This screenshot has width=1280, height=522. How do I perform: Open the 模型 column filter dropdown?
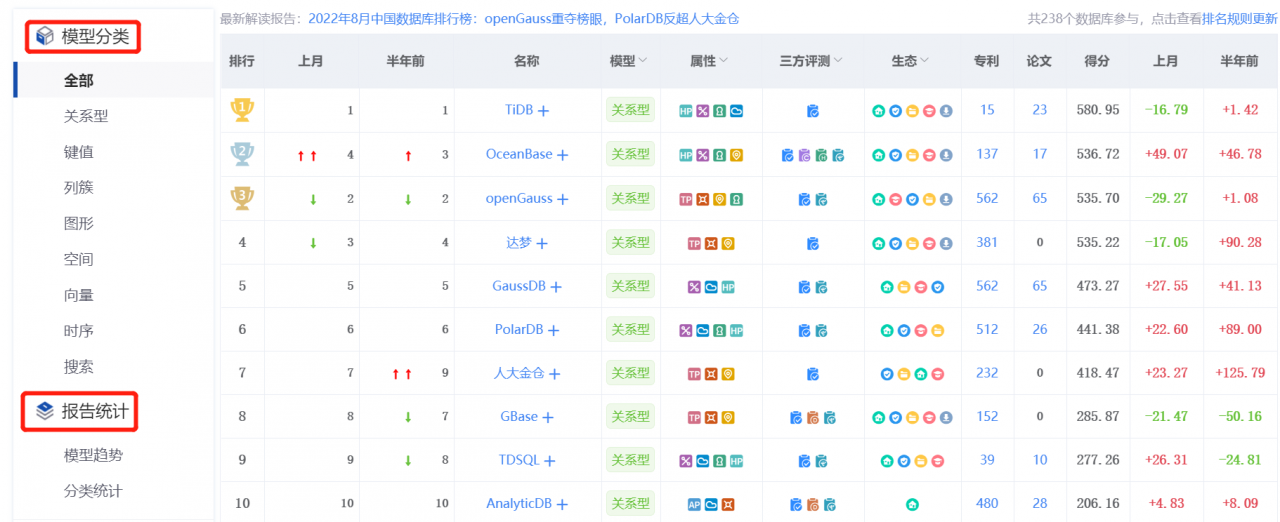(642, 61)
